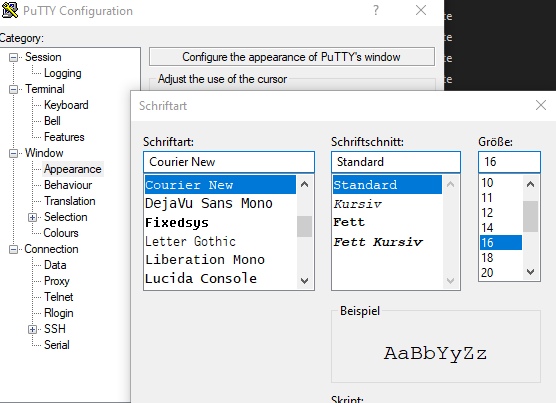
Task: Select font size 16 in list
Action: 501,242
